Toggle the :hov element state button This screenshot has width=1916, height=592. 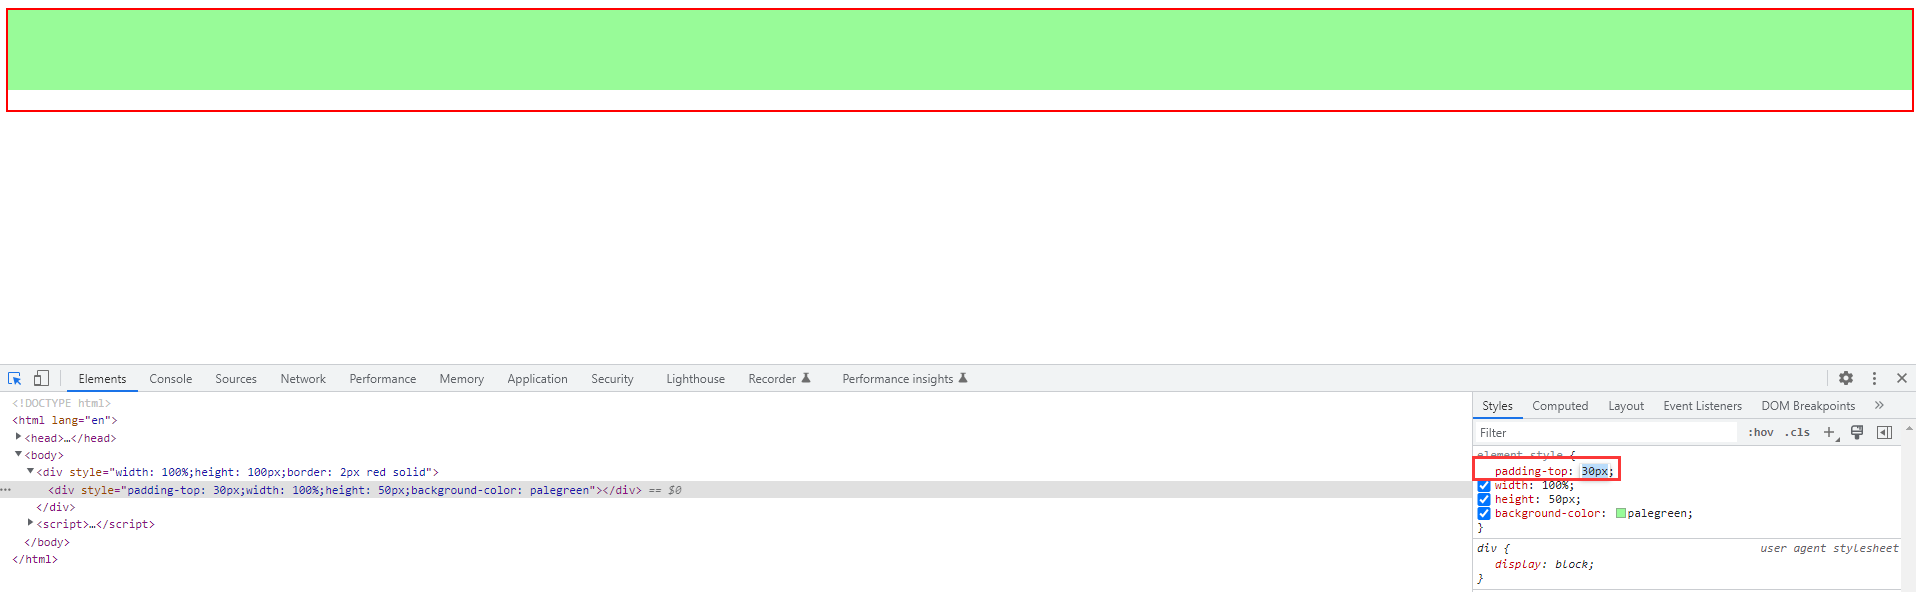[x=1761, y=432]
